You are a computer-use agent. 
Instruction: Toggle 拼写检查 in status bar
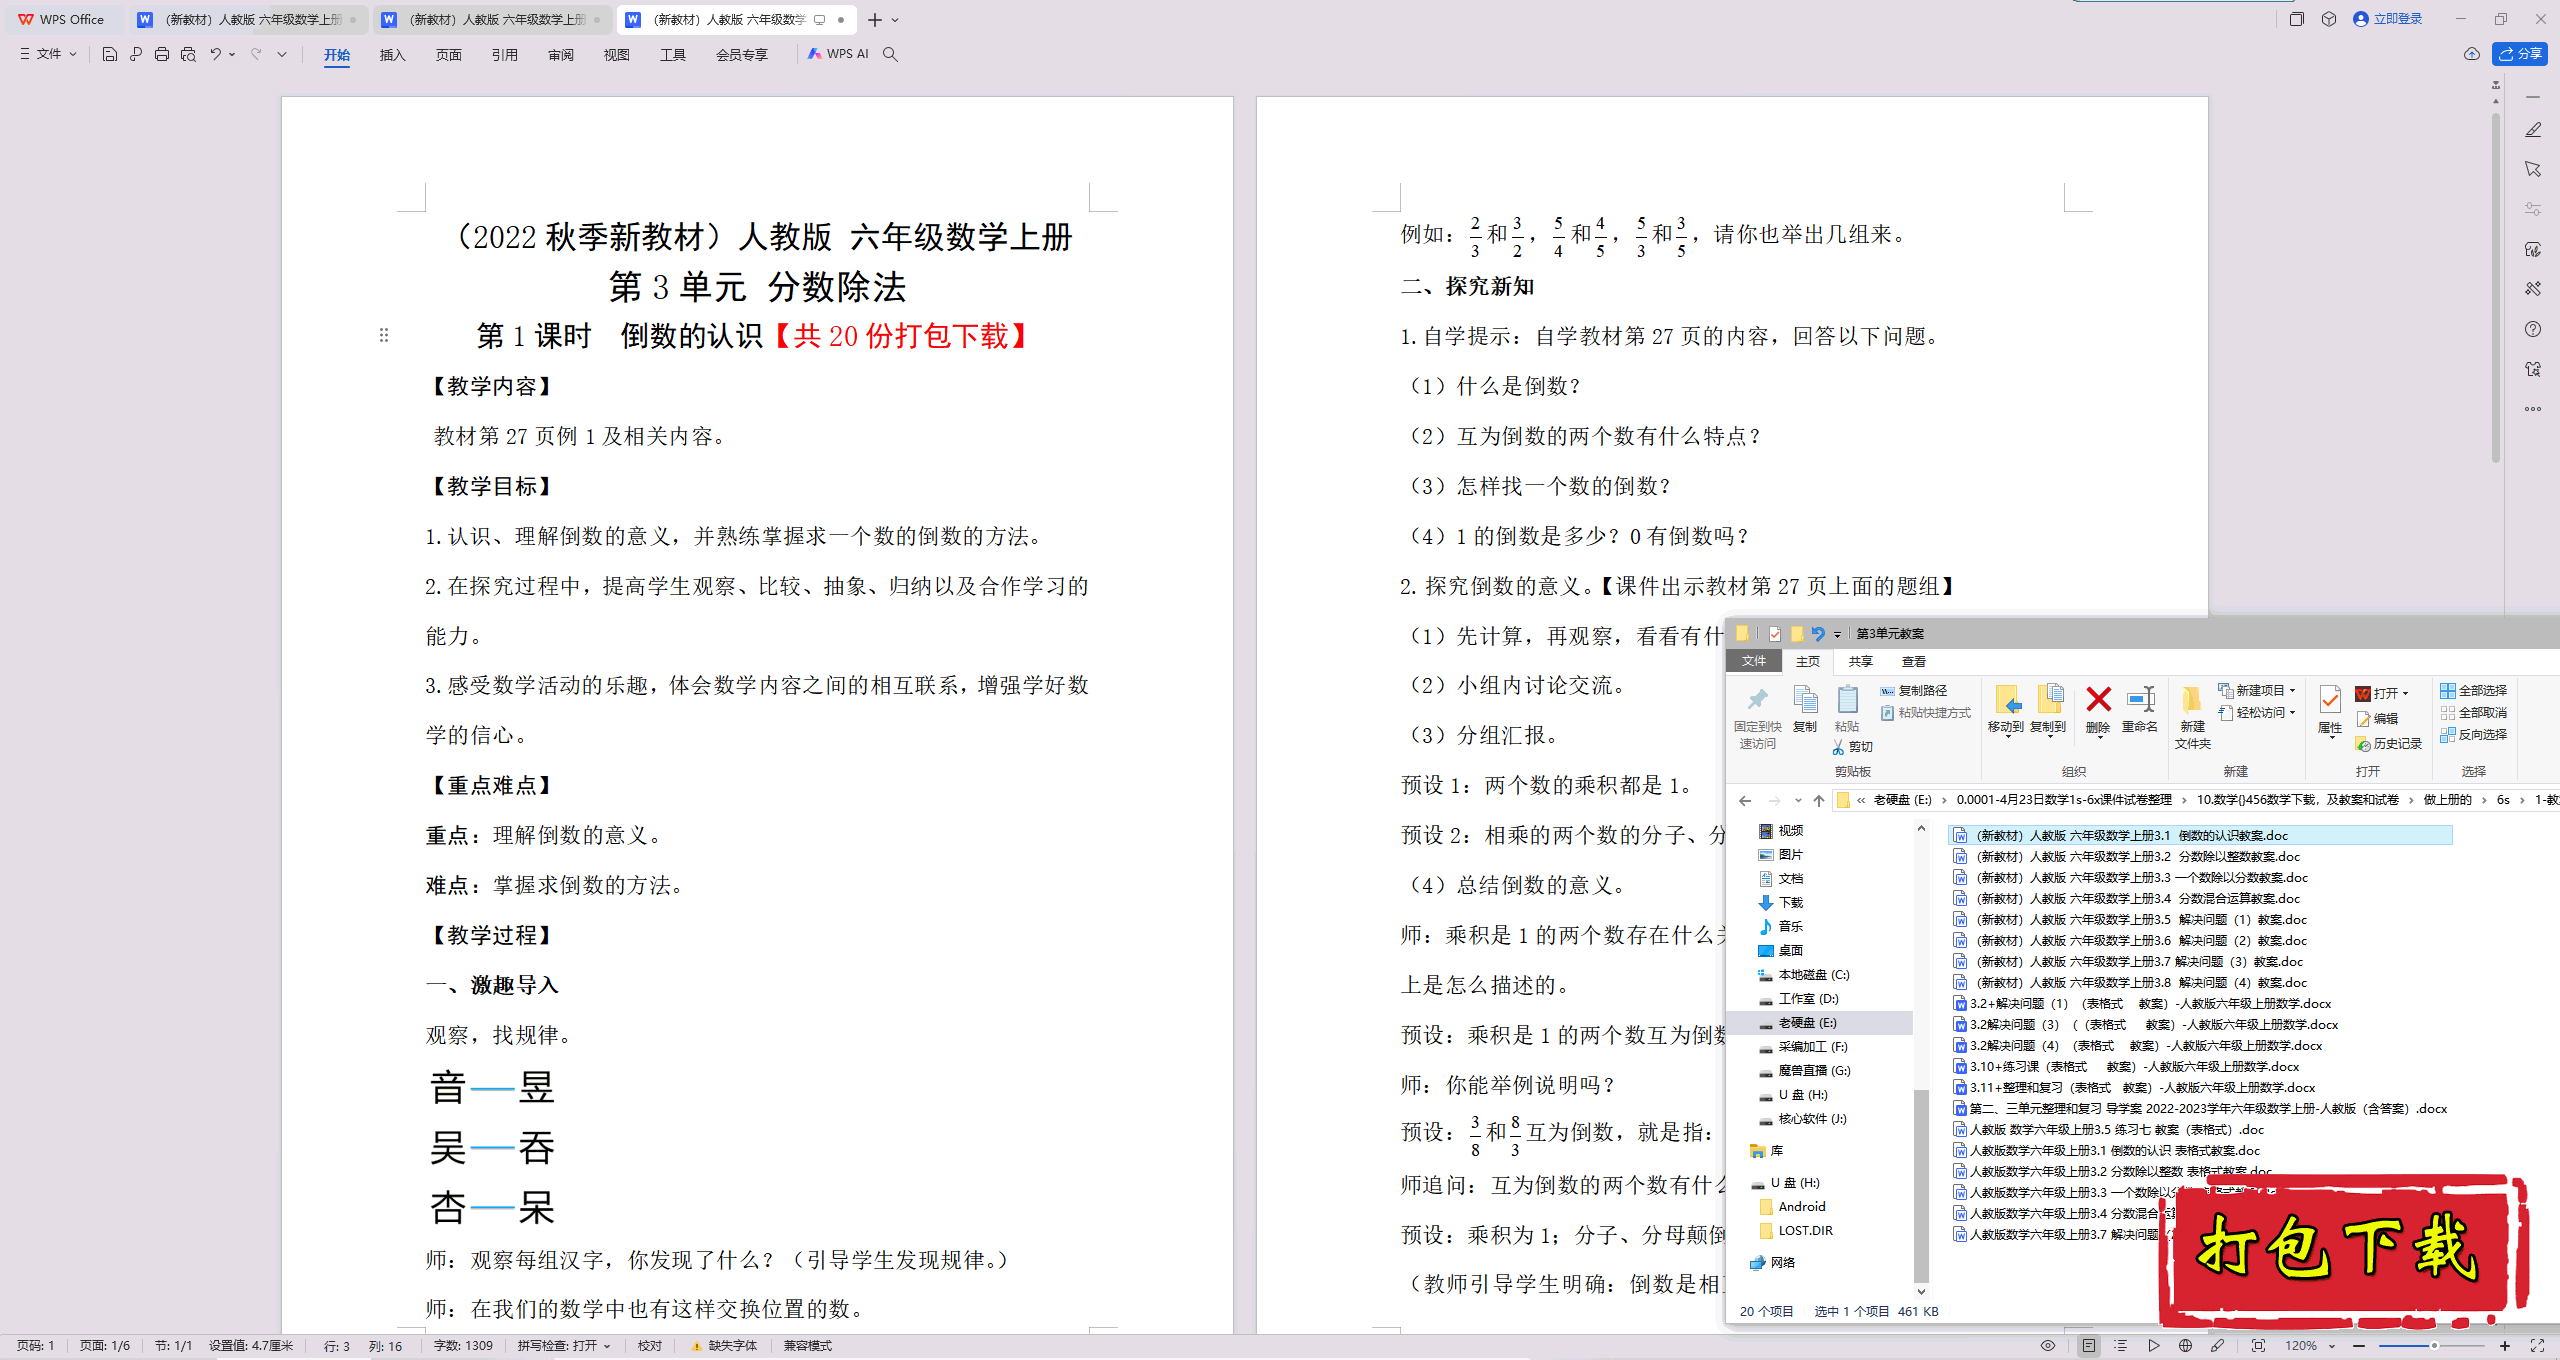(x=564, y=1346)
